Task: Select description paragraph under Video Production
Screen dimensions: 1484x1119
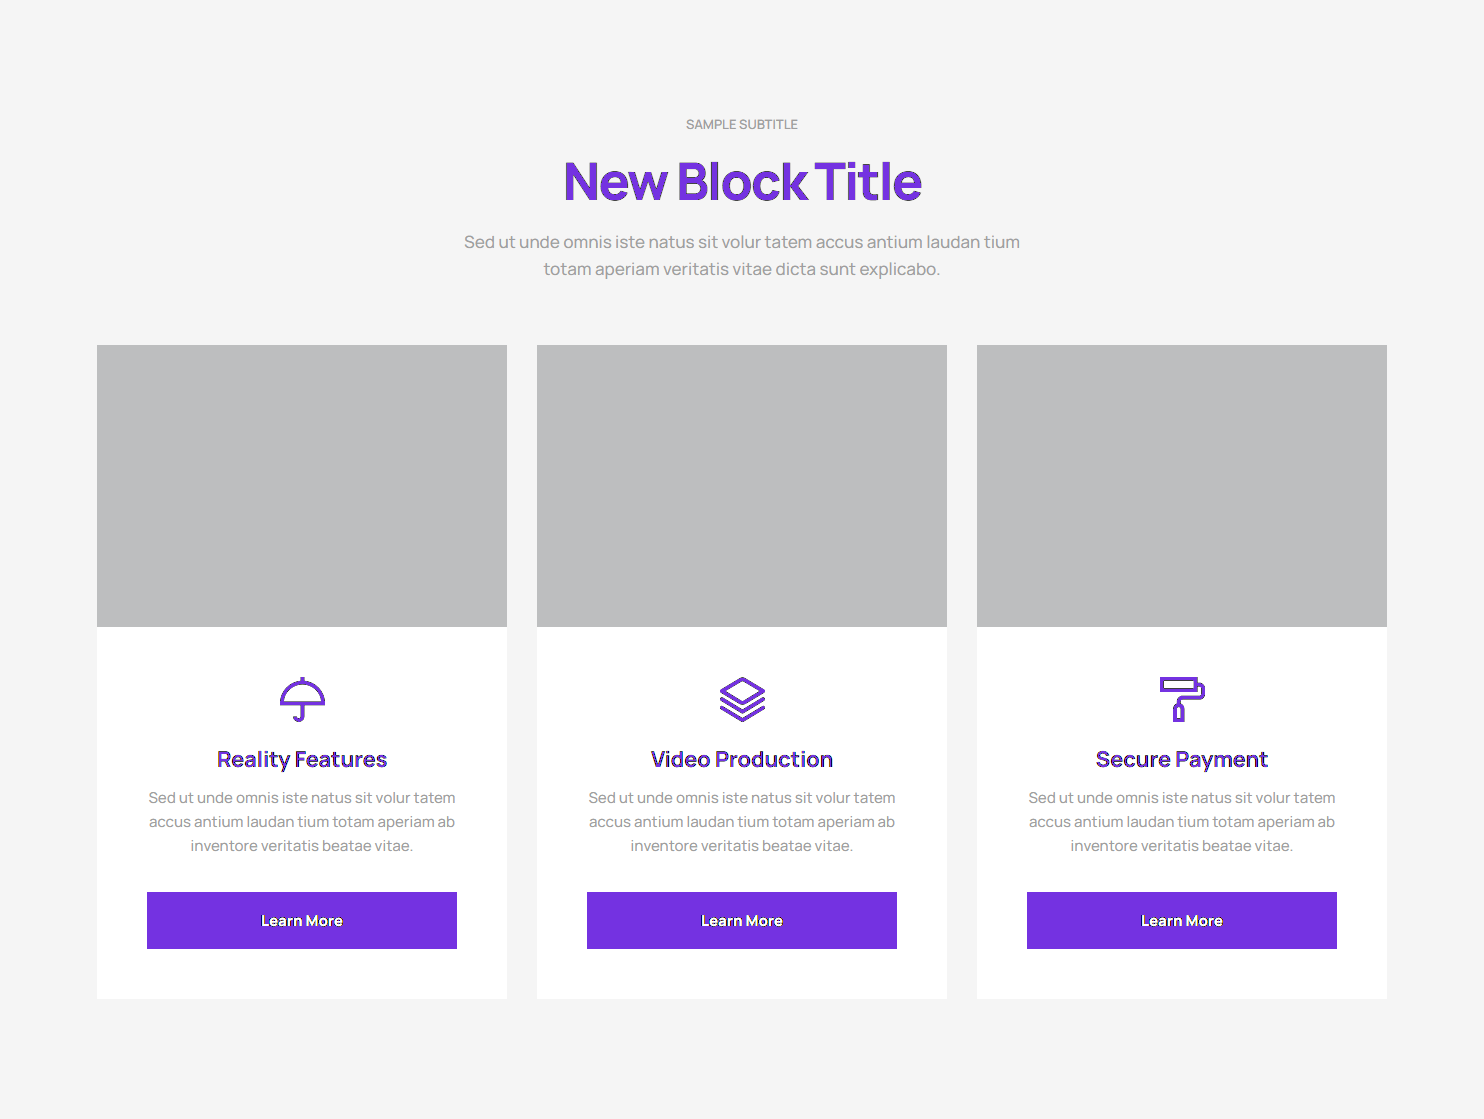Action: click(742, 822)
